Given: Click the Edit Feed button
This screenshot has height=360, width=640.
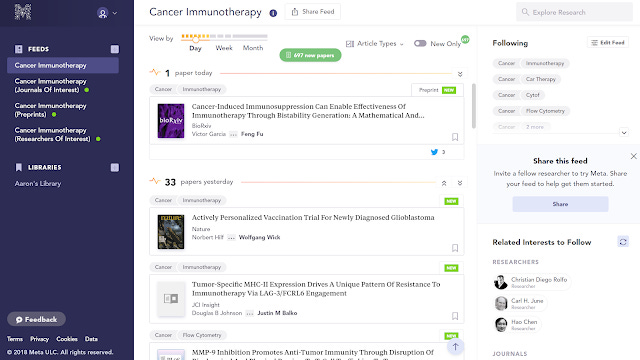Looking at the screenshot, I should [608, 42].
